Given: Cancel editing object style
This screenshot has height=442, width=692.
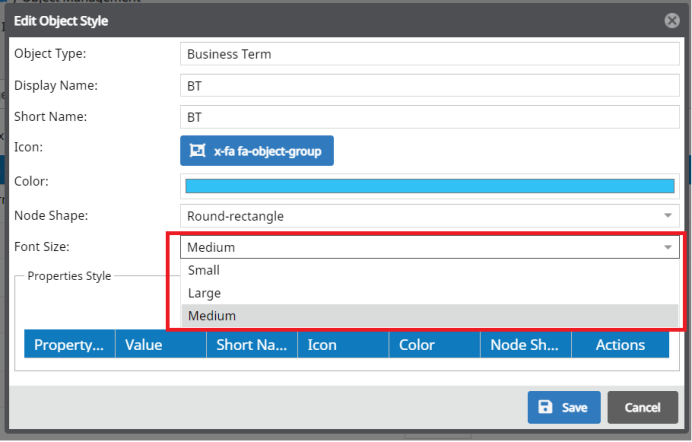Looking at the screenshot, I should pos(643,407).
